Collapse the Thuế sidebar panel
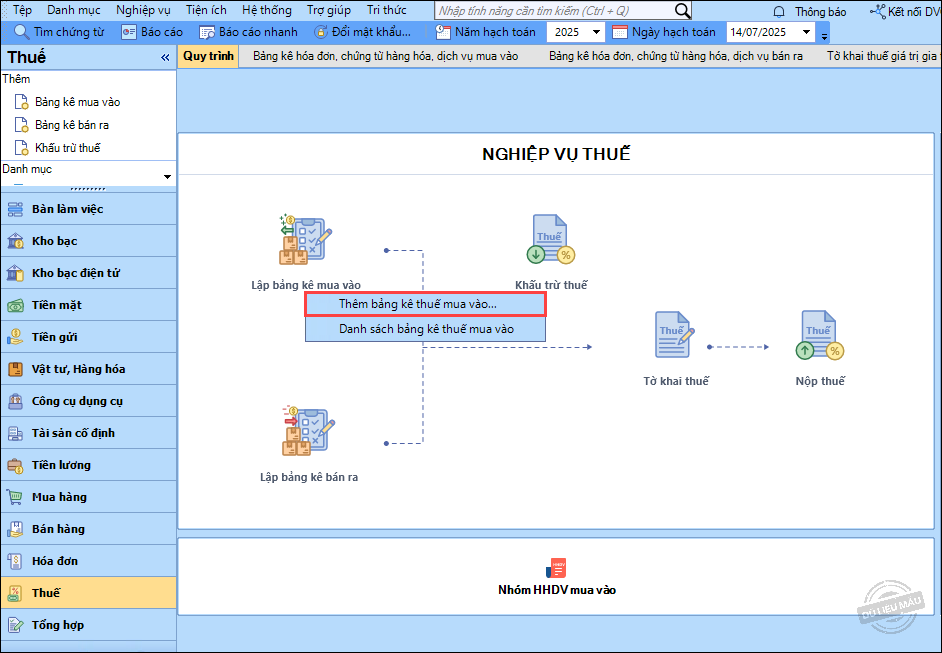The height and width of the screenshot is (653, 942). (165, 58)
